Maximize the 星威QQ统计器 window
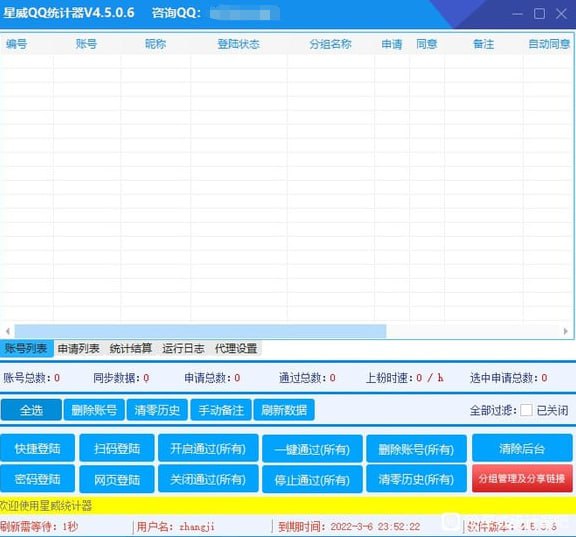Viewport: 576px width, 537px height. tap(539, 14)
